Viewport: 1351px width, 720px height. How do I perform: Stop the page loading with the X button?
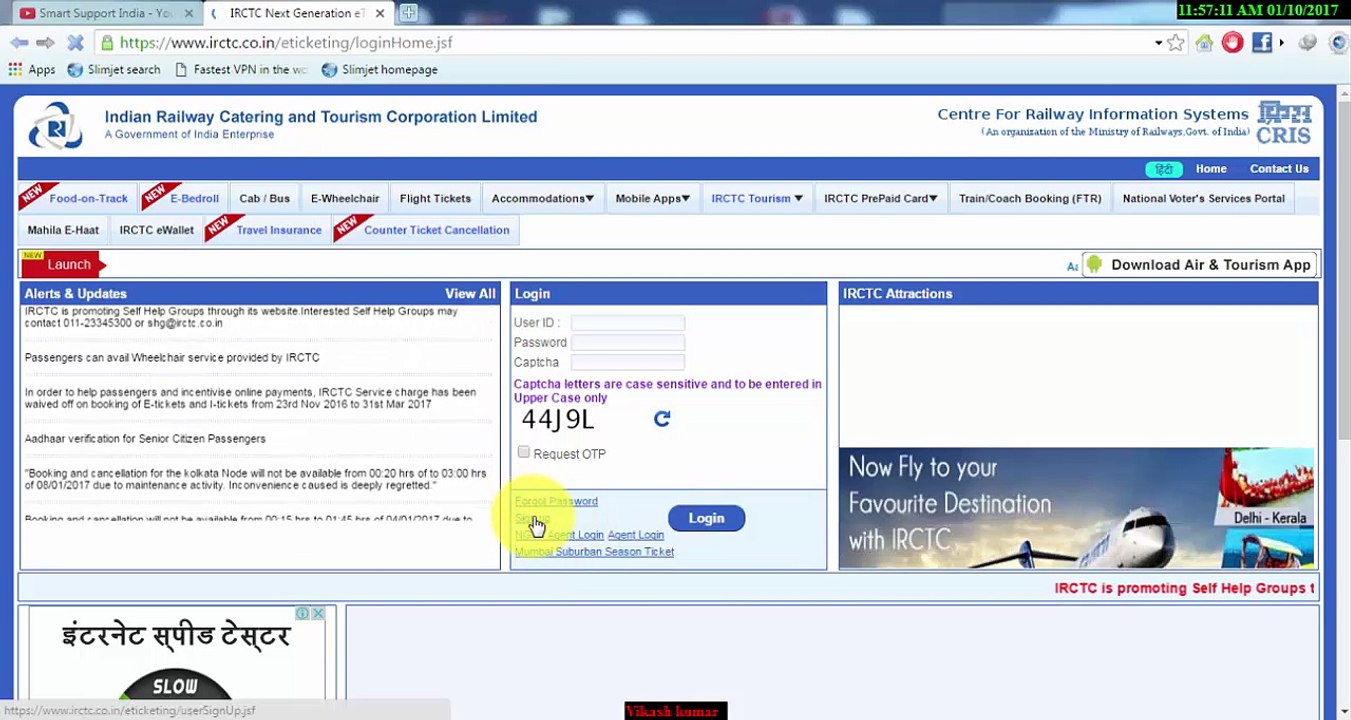click(x=75, y=43)
